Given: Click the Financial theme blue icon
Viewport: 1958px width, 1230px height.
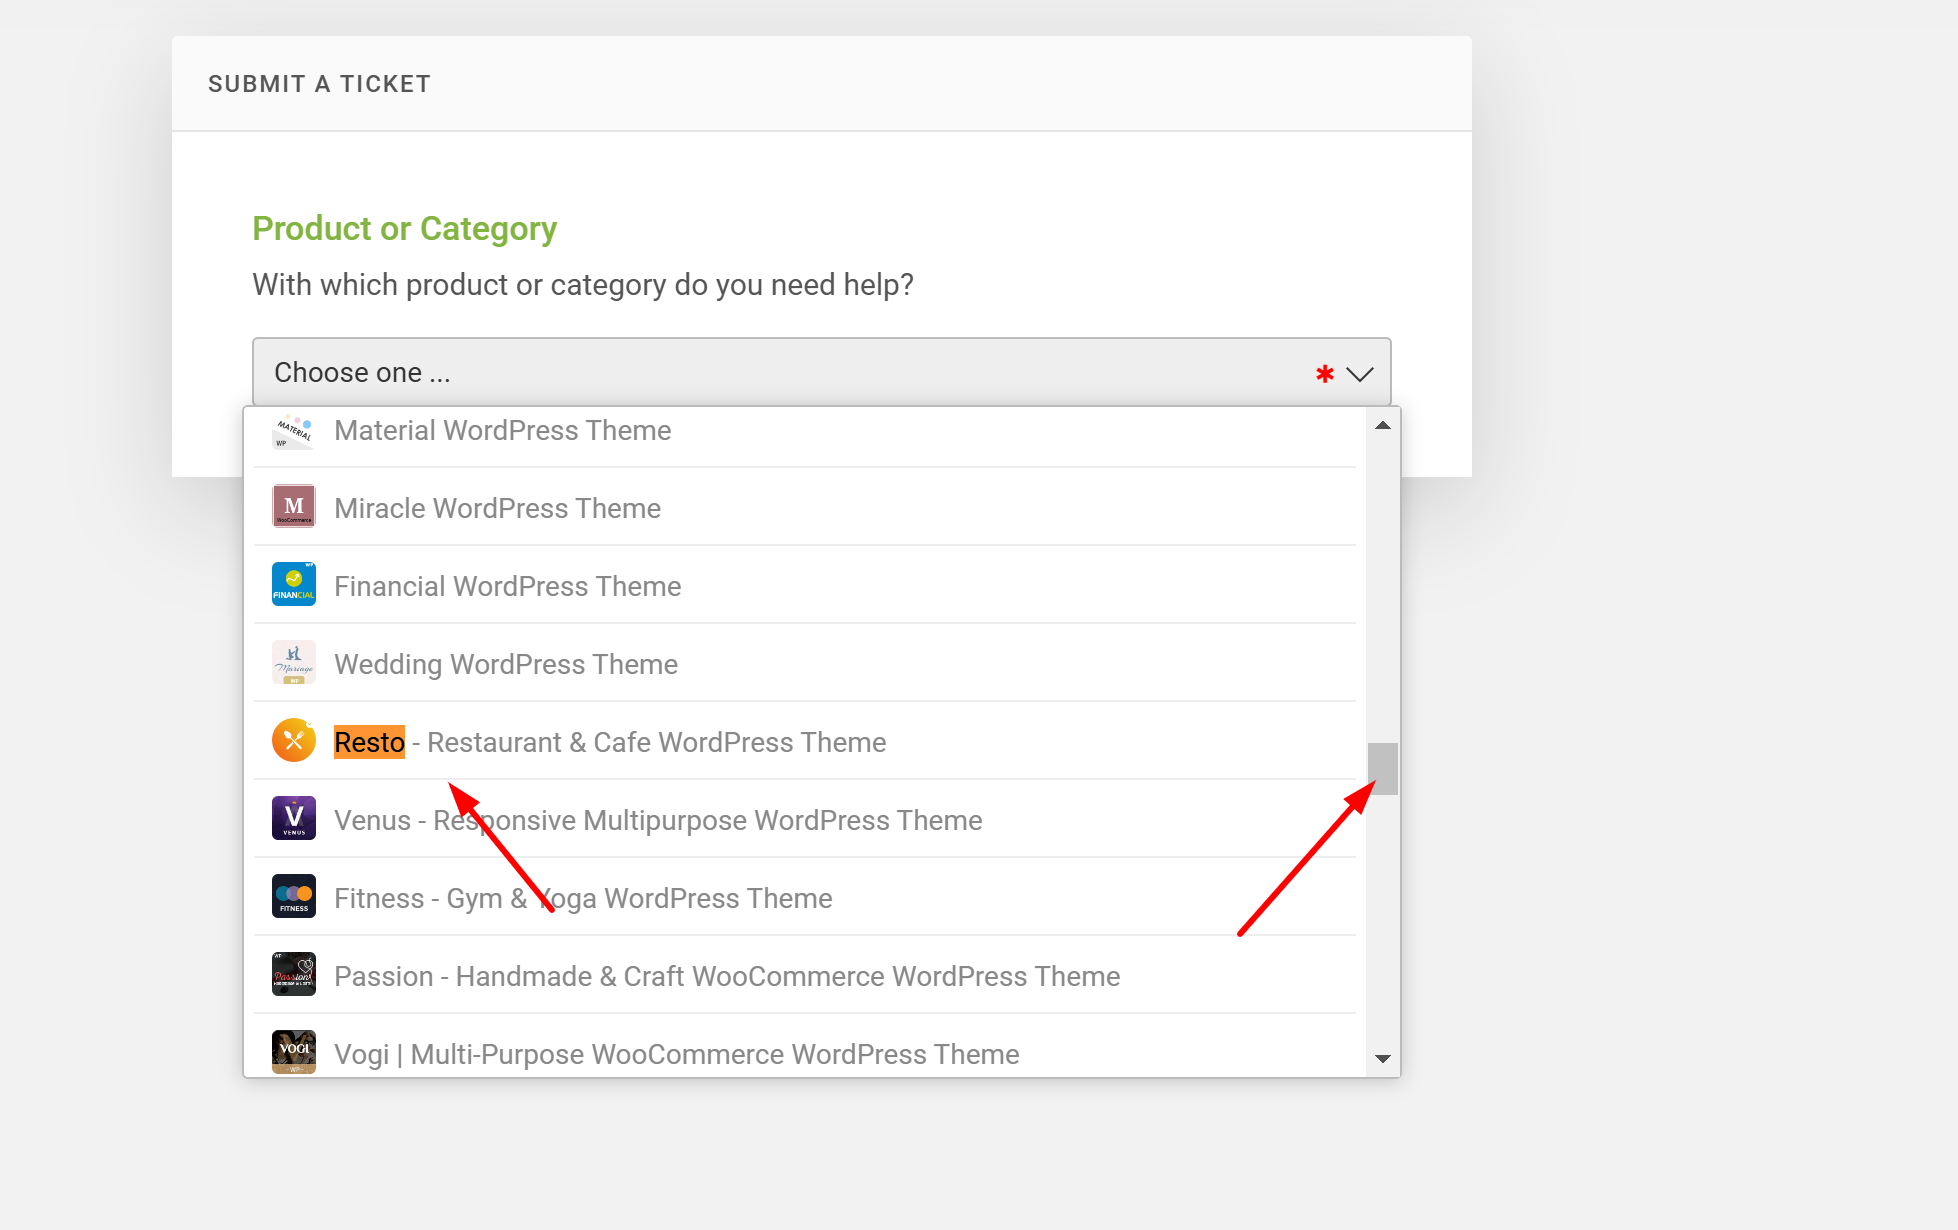Looking at the screenshot, I should coord(294,584).
